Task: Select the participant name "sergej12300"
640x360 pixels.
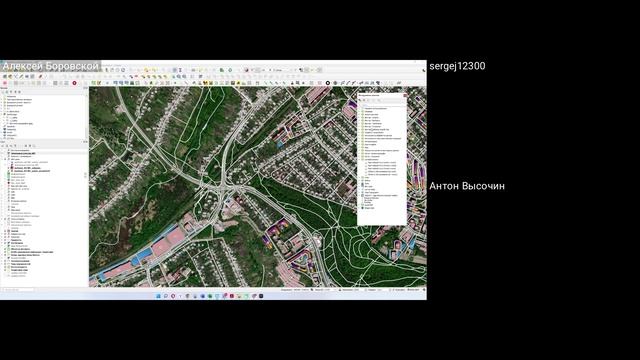Action: pyautogui.click(x=457, y=66)
